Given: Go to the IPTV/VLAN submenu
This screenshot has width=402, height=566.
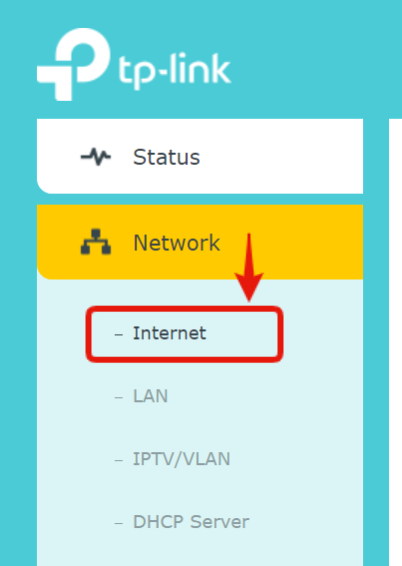Looking at the screenshot, I should 182,459.
